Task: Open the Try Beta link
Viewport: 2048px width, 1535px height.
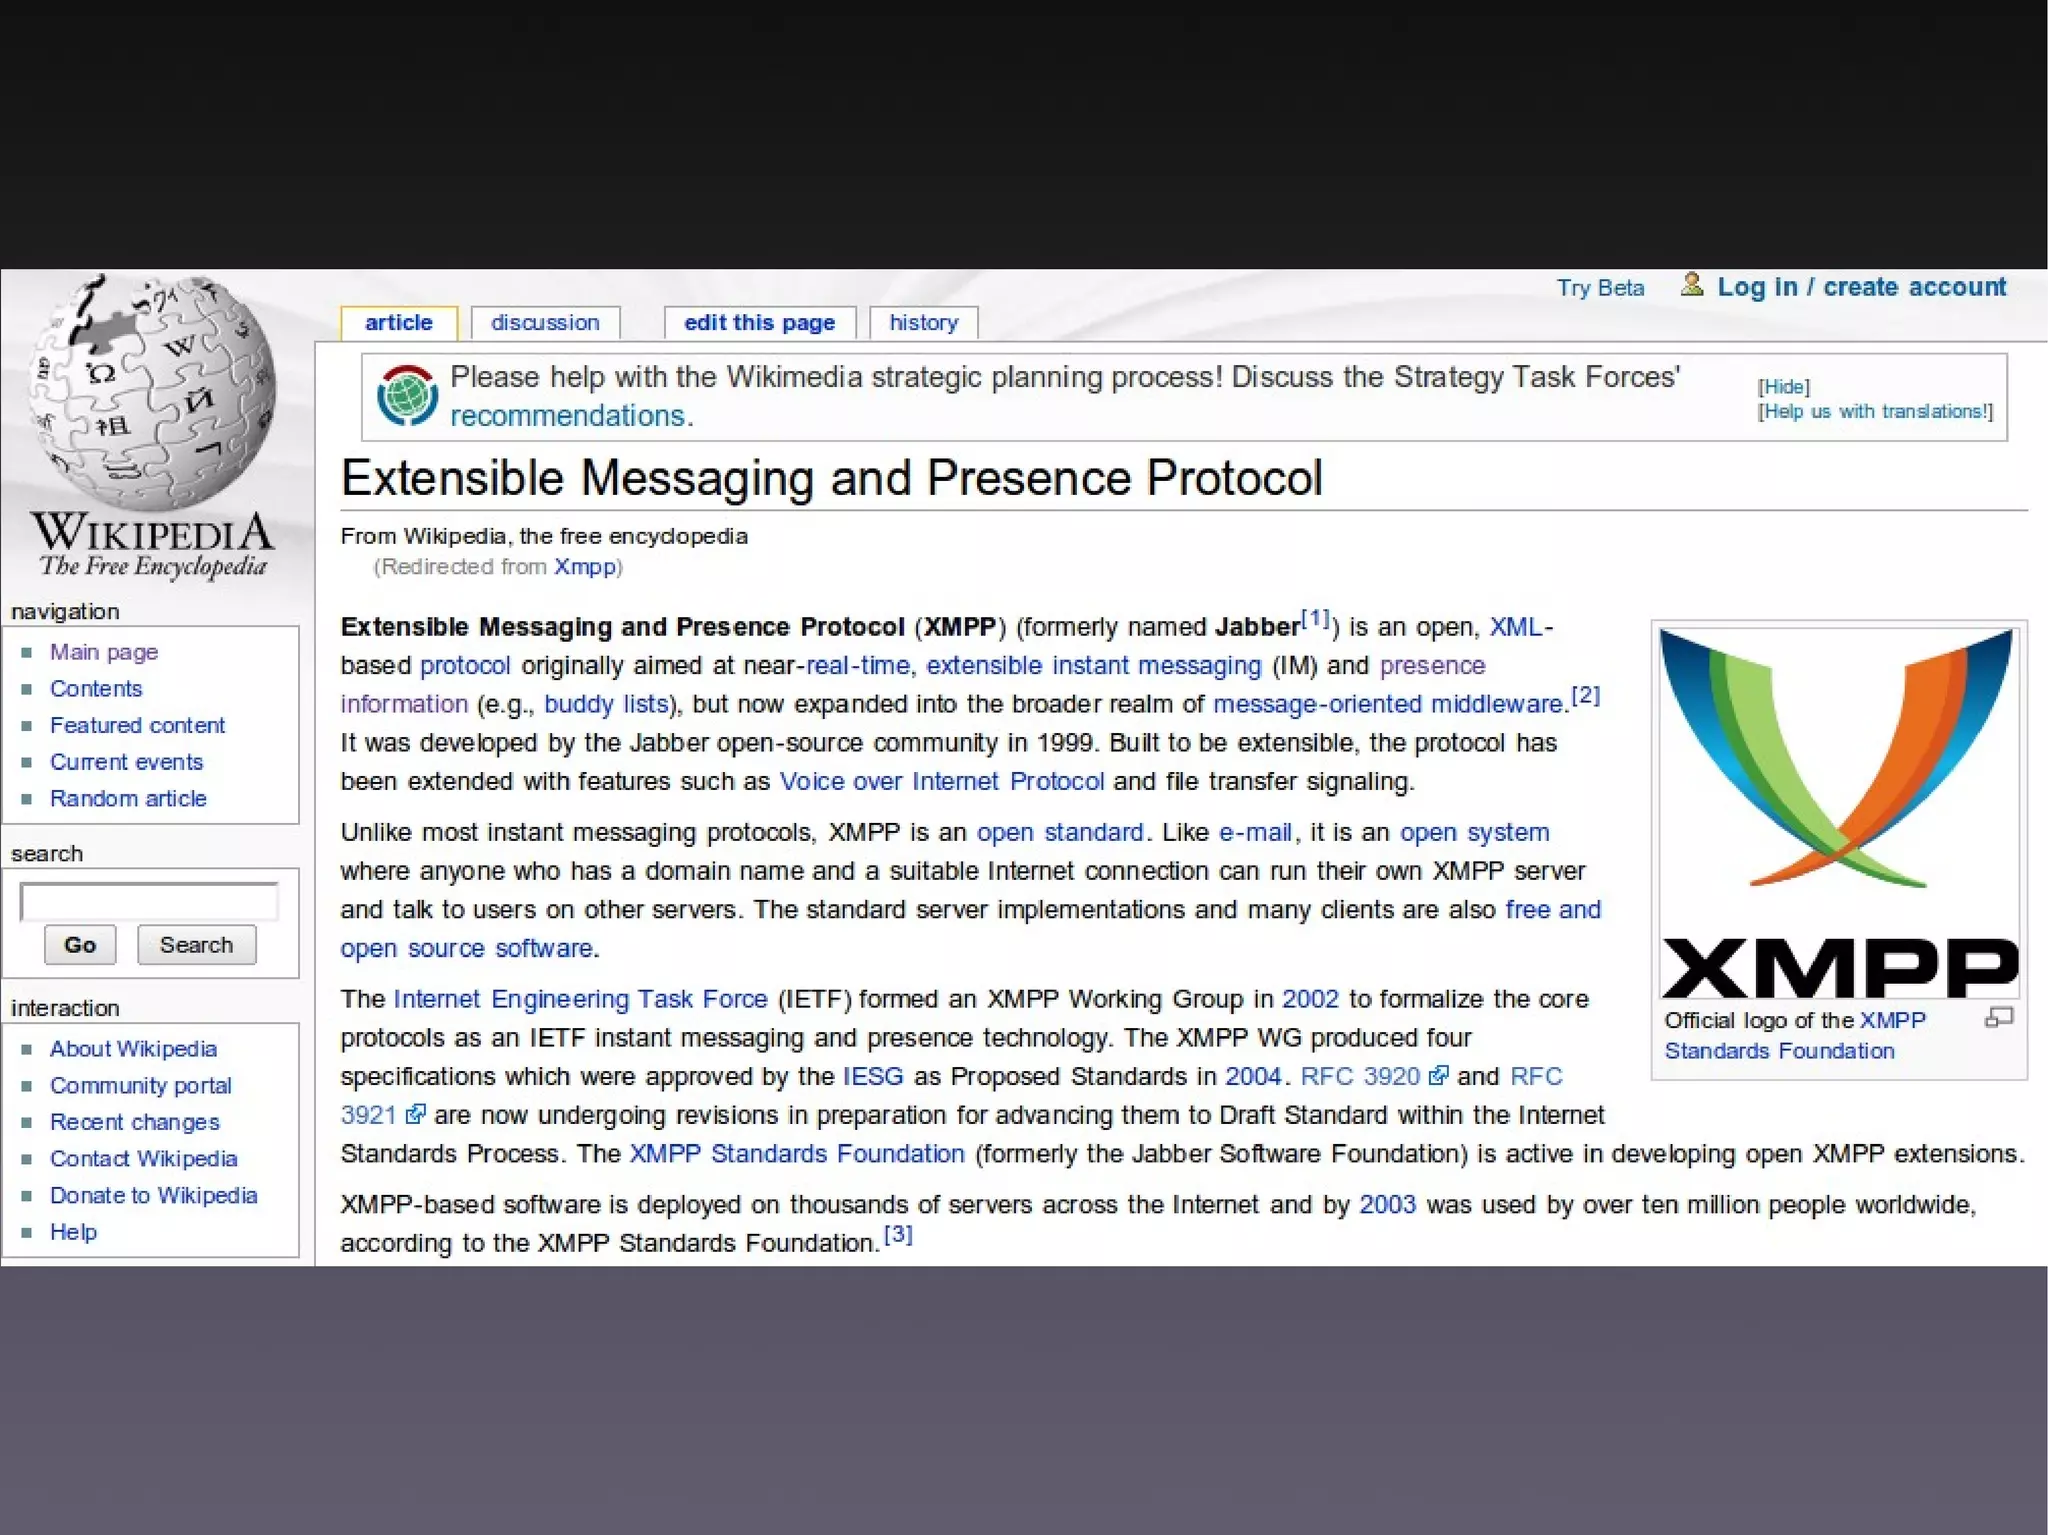Action: click(1600, 288)
